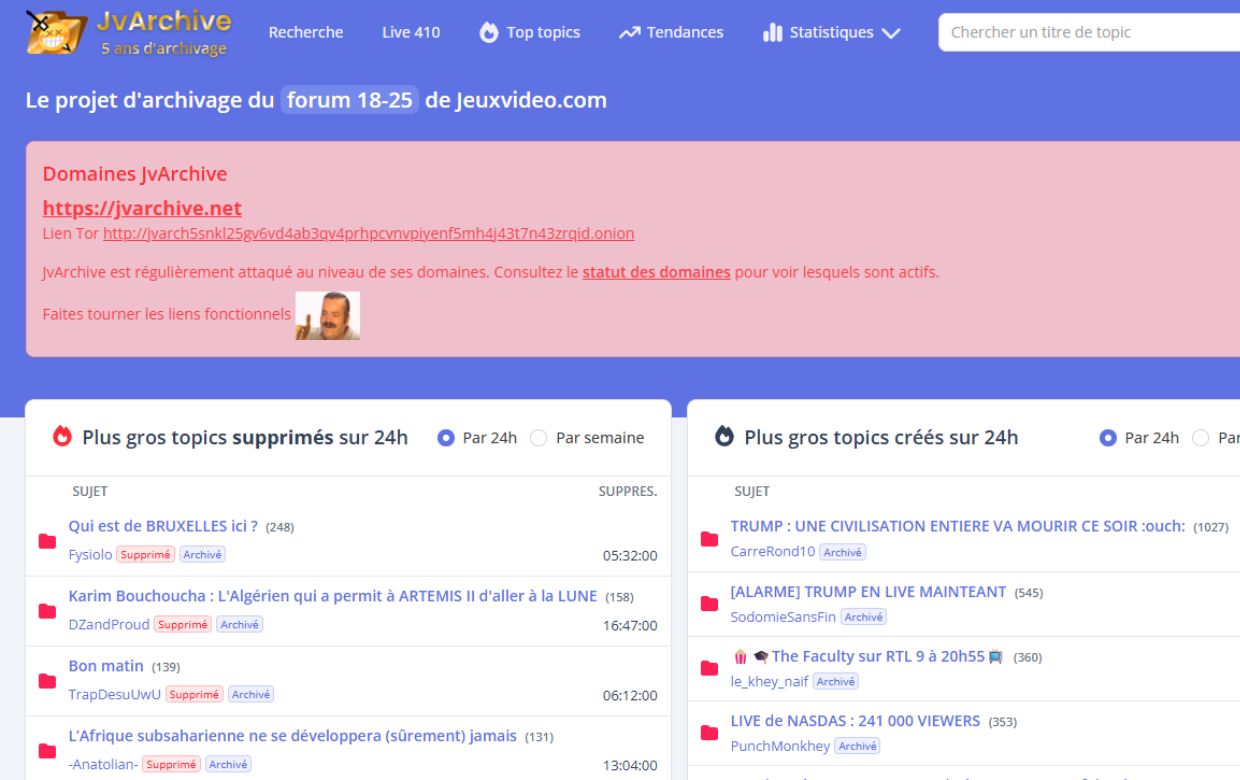Open the statut des domaines link
Screen dimensions: 1240x780
point(656,272)
